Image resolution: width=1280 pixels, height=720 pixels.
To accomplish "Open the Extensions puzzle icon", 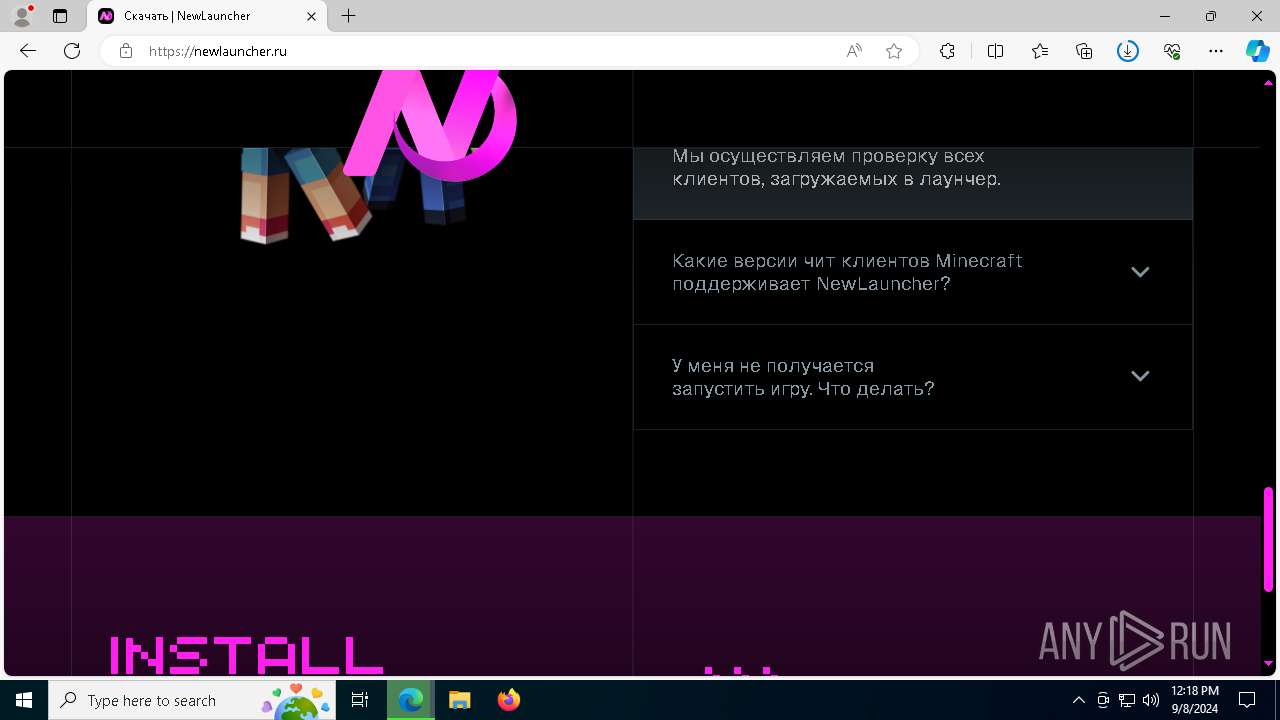I will click(947, 51).
